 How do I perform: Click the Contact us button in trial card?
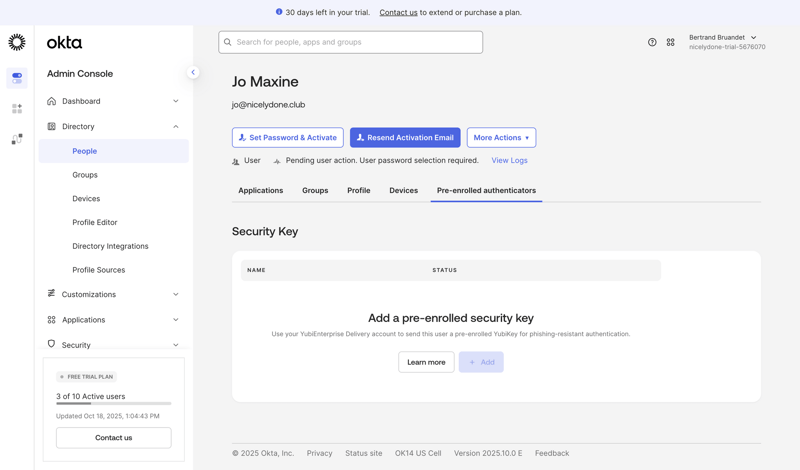coord(114,438)
